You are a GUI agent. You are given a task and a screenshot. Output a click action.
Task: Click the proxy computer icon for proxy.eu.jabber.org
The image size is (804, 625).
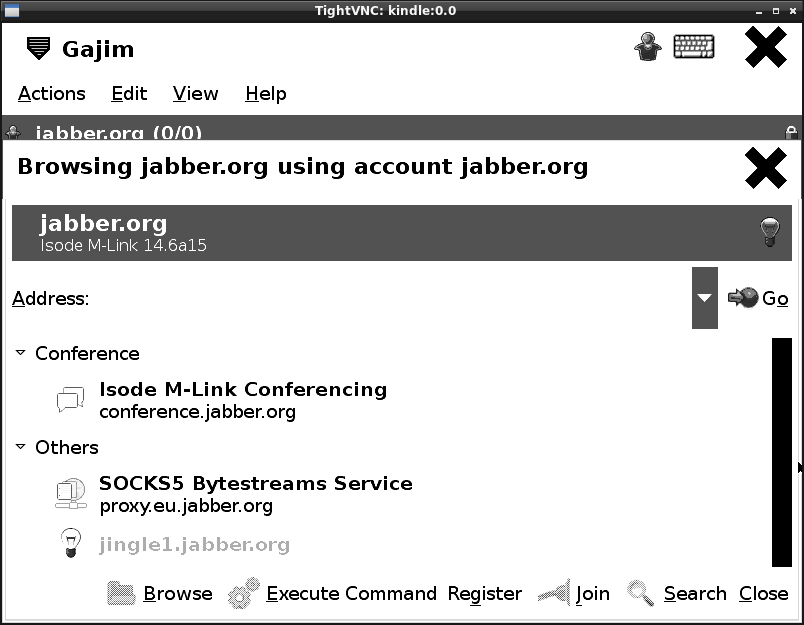click(70, 494)
